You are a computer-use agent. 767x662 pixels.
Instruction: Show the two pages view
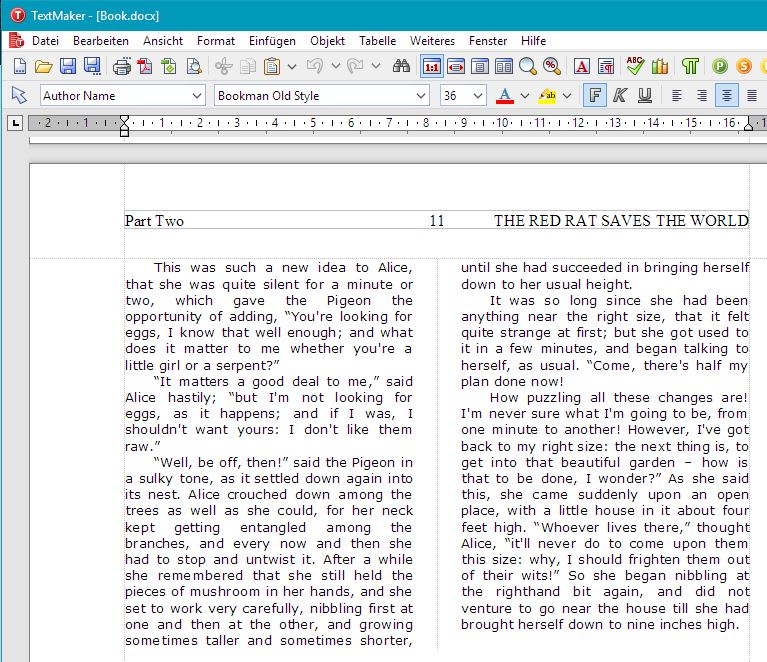point(504,66)
